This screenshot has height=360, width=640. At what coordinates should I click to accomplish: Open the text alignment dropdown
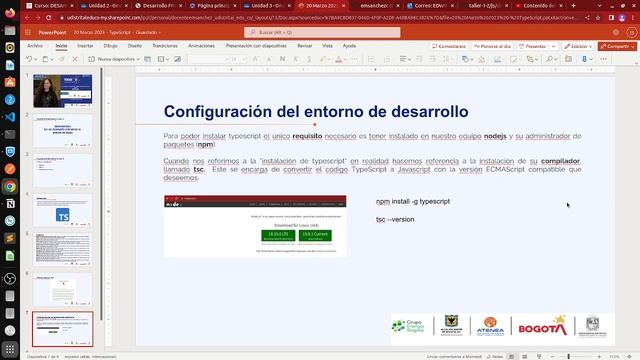click(405, 59)
